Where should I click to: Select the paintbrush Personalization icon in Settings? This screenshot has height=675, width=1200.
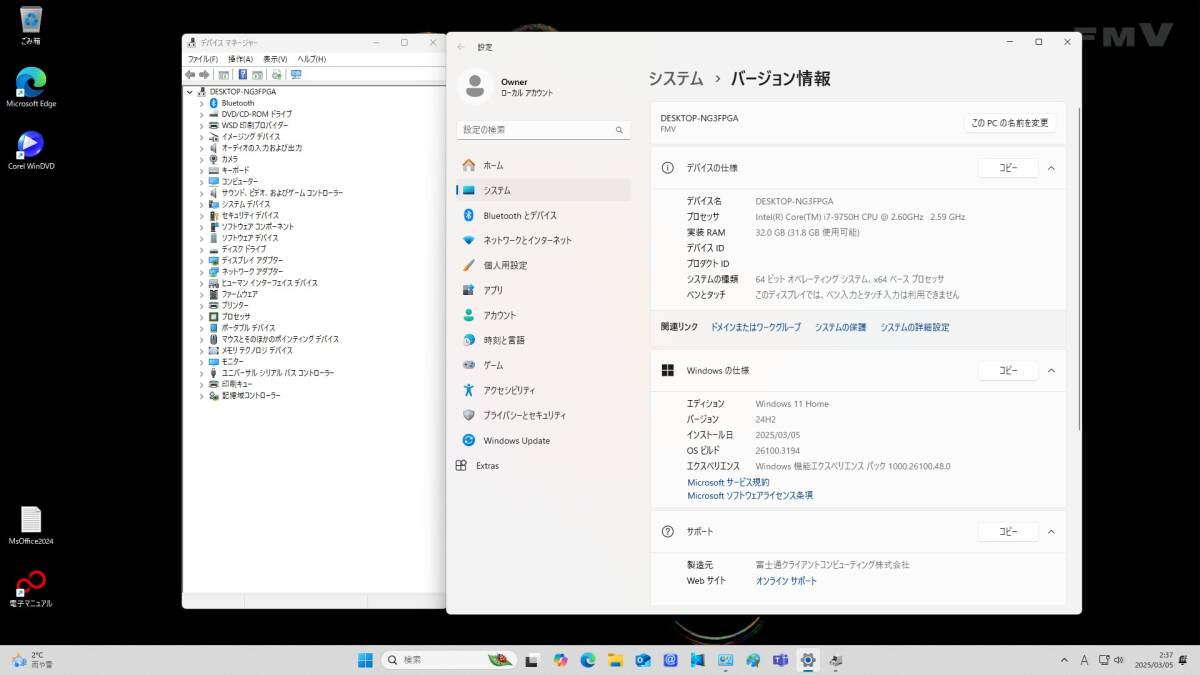pyautogui.click(x=468, y=265)
